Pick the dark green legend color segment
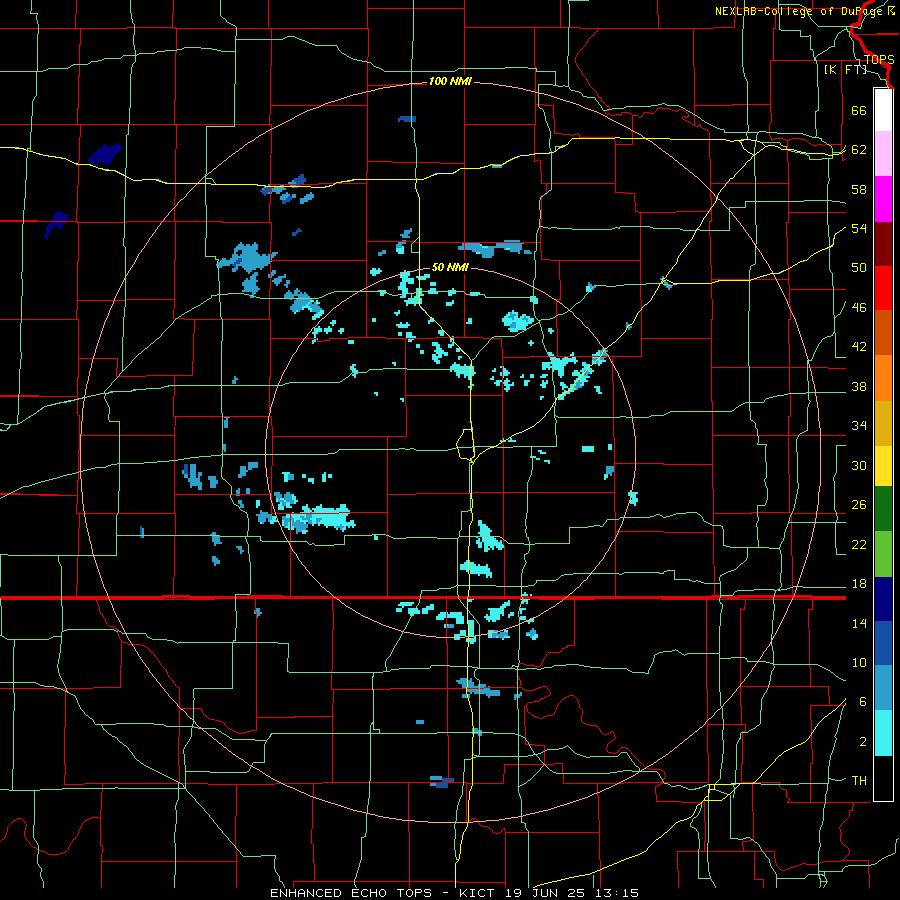 [x=883, y=509]
